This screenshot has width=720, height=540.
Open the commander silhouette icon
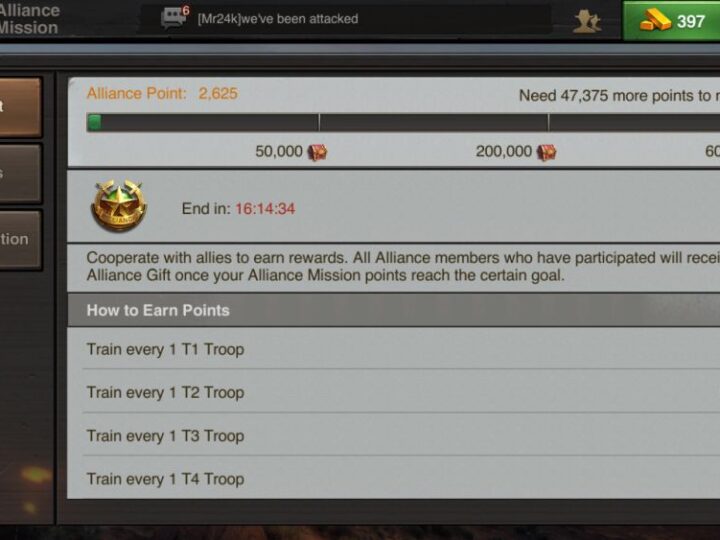click(587, 21)
